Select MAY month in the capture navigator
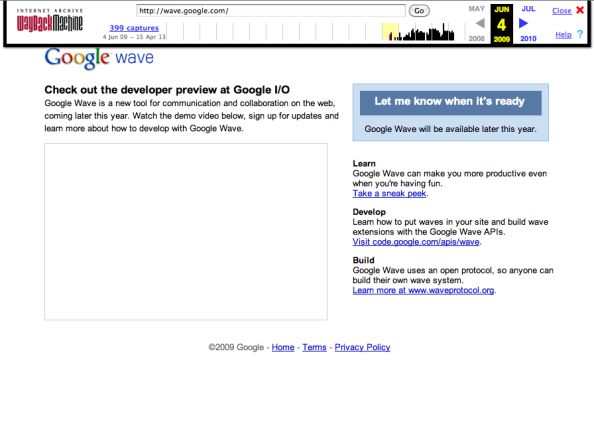 [477, 9]
